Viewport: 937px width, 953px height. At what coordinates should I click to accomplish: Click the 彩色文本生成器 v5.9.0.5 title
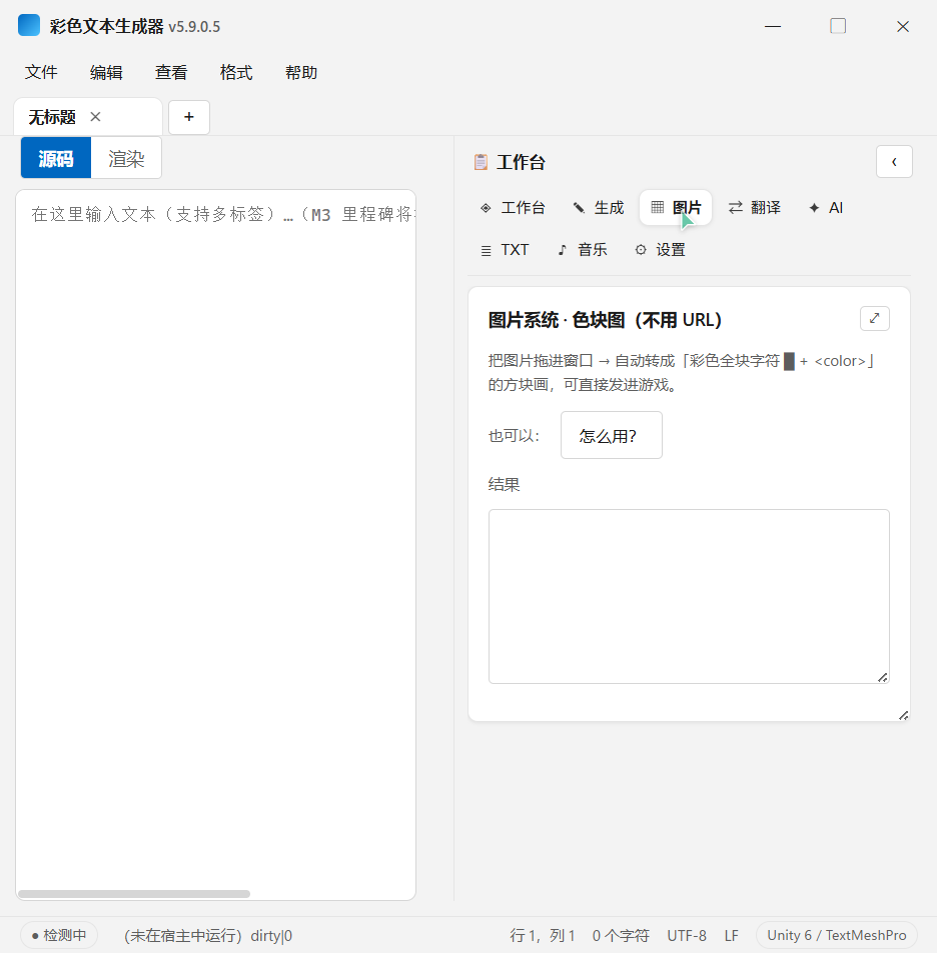[x=135, y=27]
